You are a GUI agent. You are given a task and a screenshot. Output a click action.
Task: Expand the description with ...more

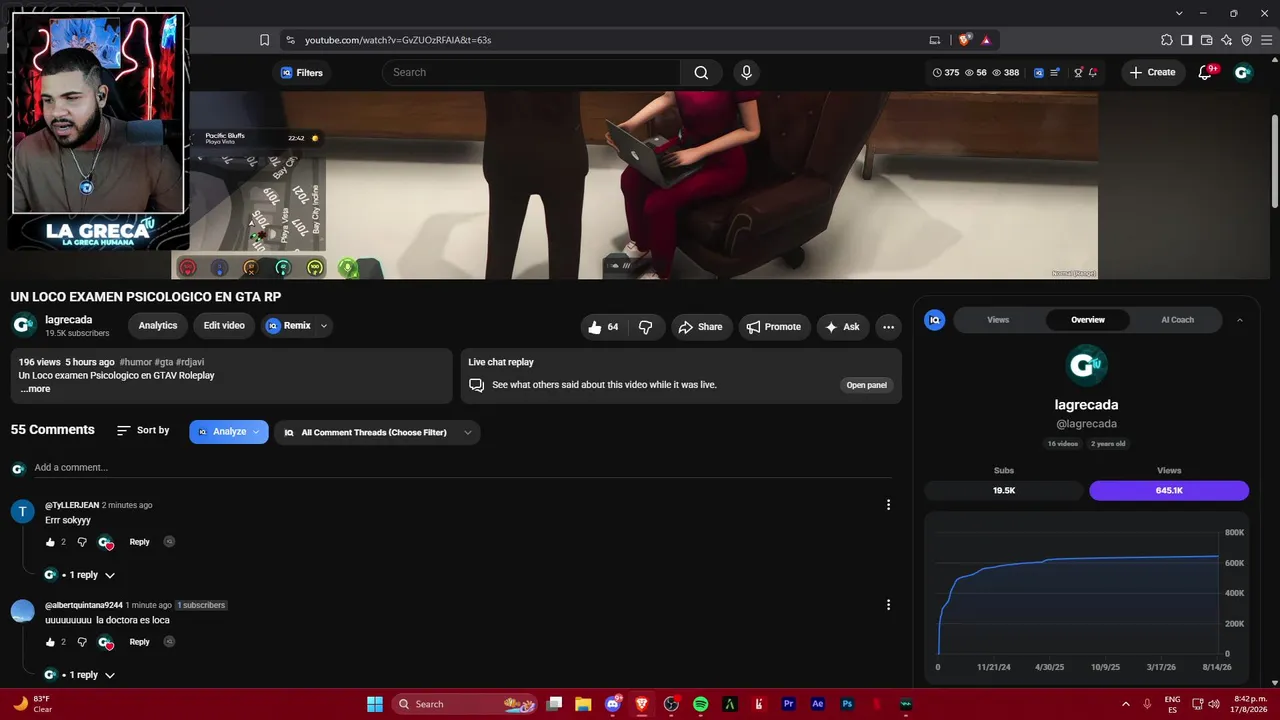tap(35, 389)
